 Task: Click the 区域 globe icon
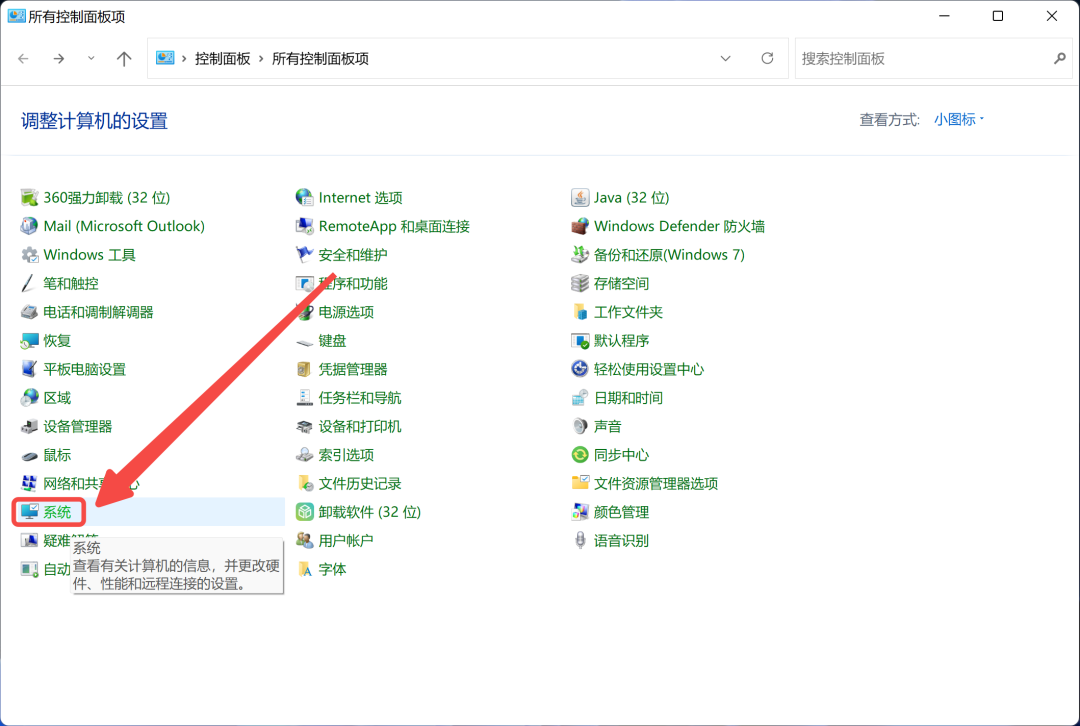click(x=29, y=398)
